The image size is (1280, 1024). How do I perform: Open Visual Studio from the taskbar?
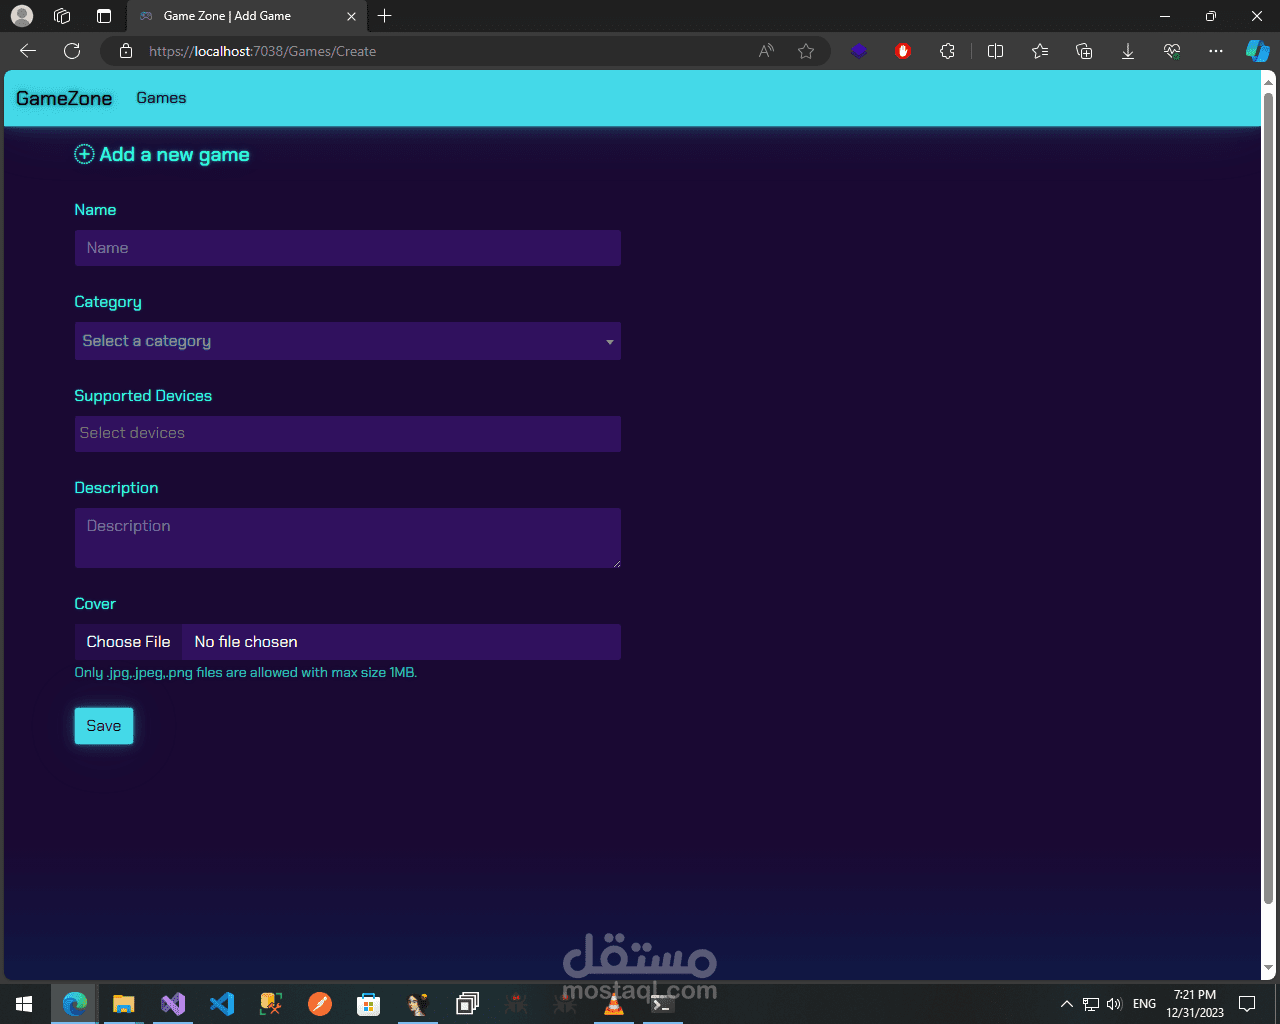[173, 1004]
